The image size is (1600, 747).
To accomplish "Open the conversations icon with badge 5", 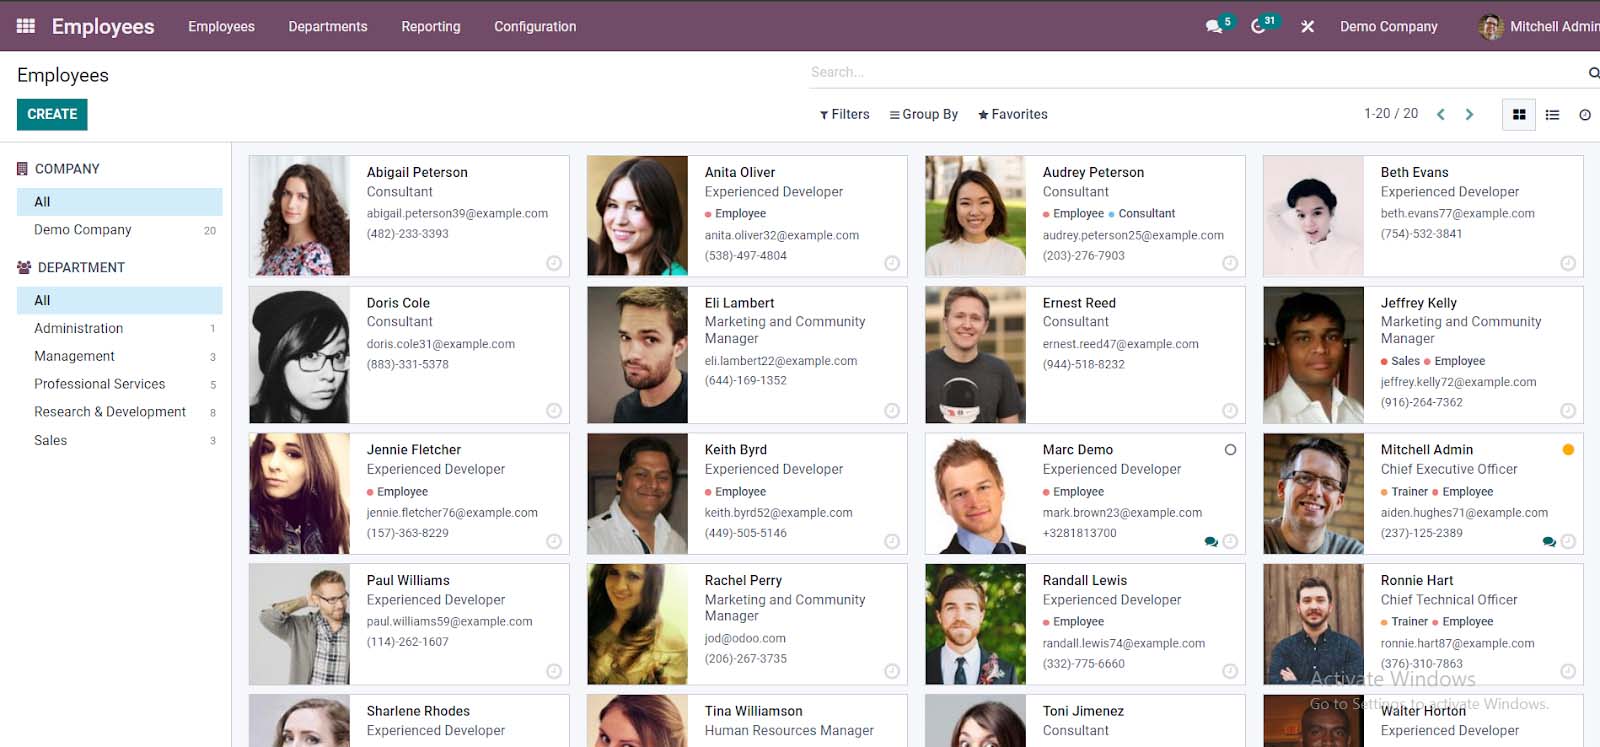I will point(1216,25).
